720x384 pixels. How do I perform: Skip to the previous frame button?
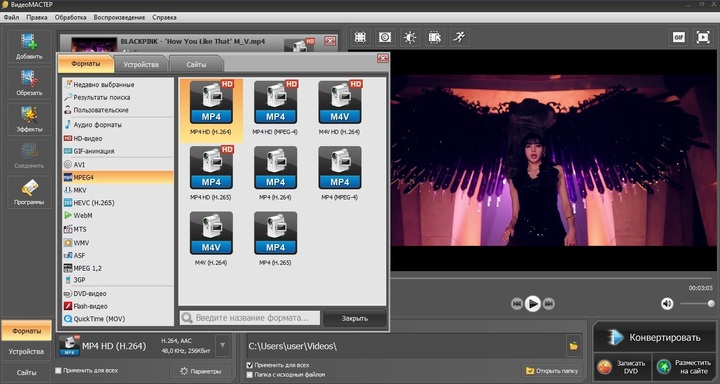click(x=517, y=304)
